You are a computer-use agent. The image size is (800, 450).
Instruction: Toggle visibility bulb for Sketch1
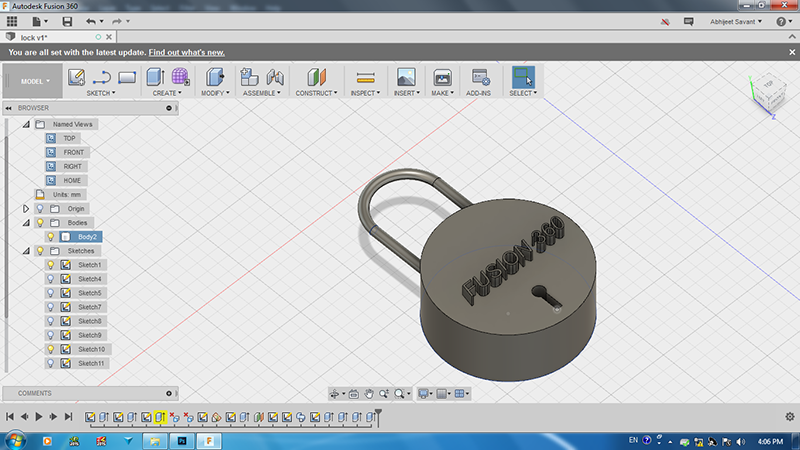tap(51, 265)
